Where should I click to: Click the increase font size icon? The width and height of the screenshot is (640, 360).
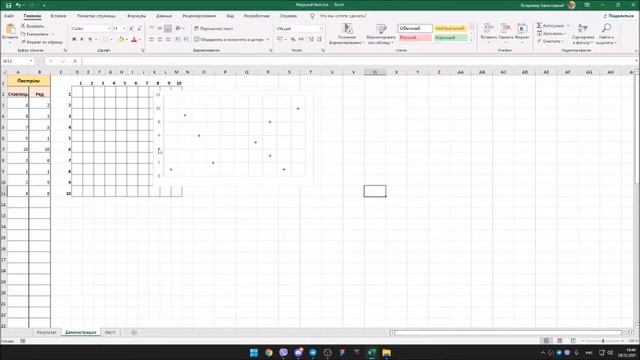coord(131,29)
